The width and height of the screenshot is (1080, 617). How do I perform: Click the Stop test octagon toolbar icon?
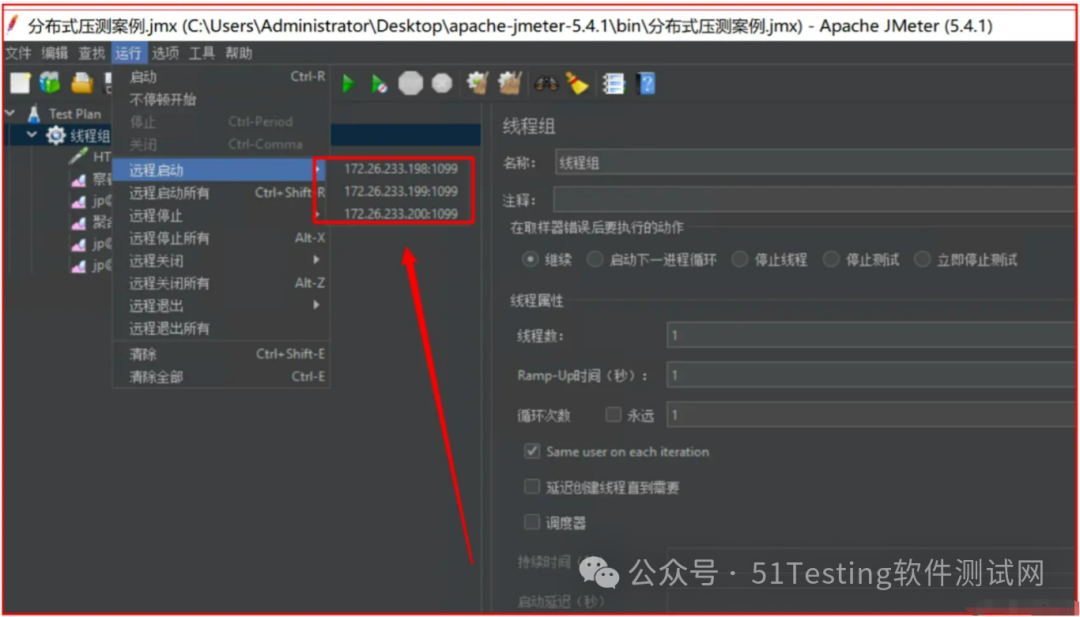(x=410, y=83)
